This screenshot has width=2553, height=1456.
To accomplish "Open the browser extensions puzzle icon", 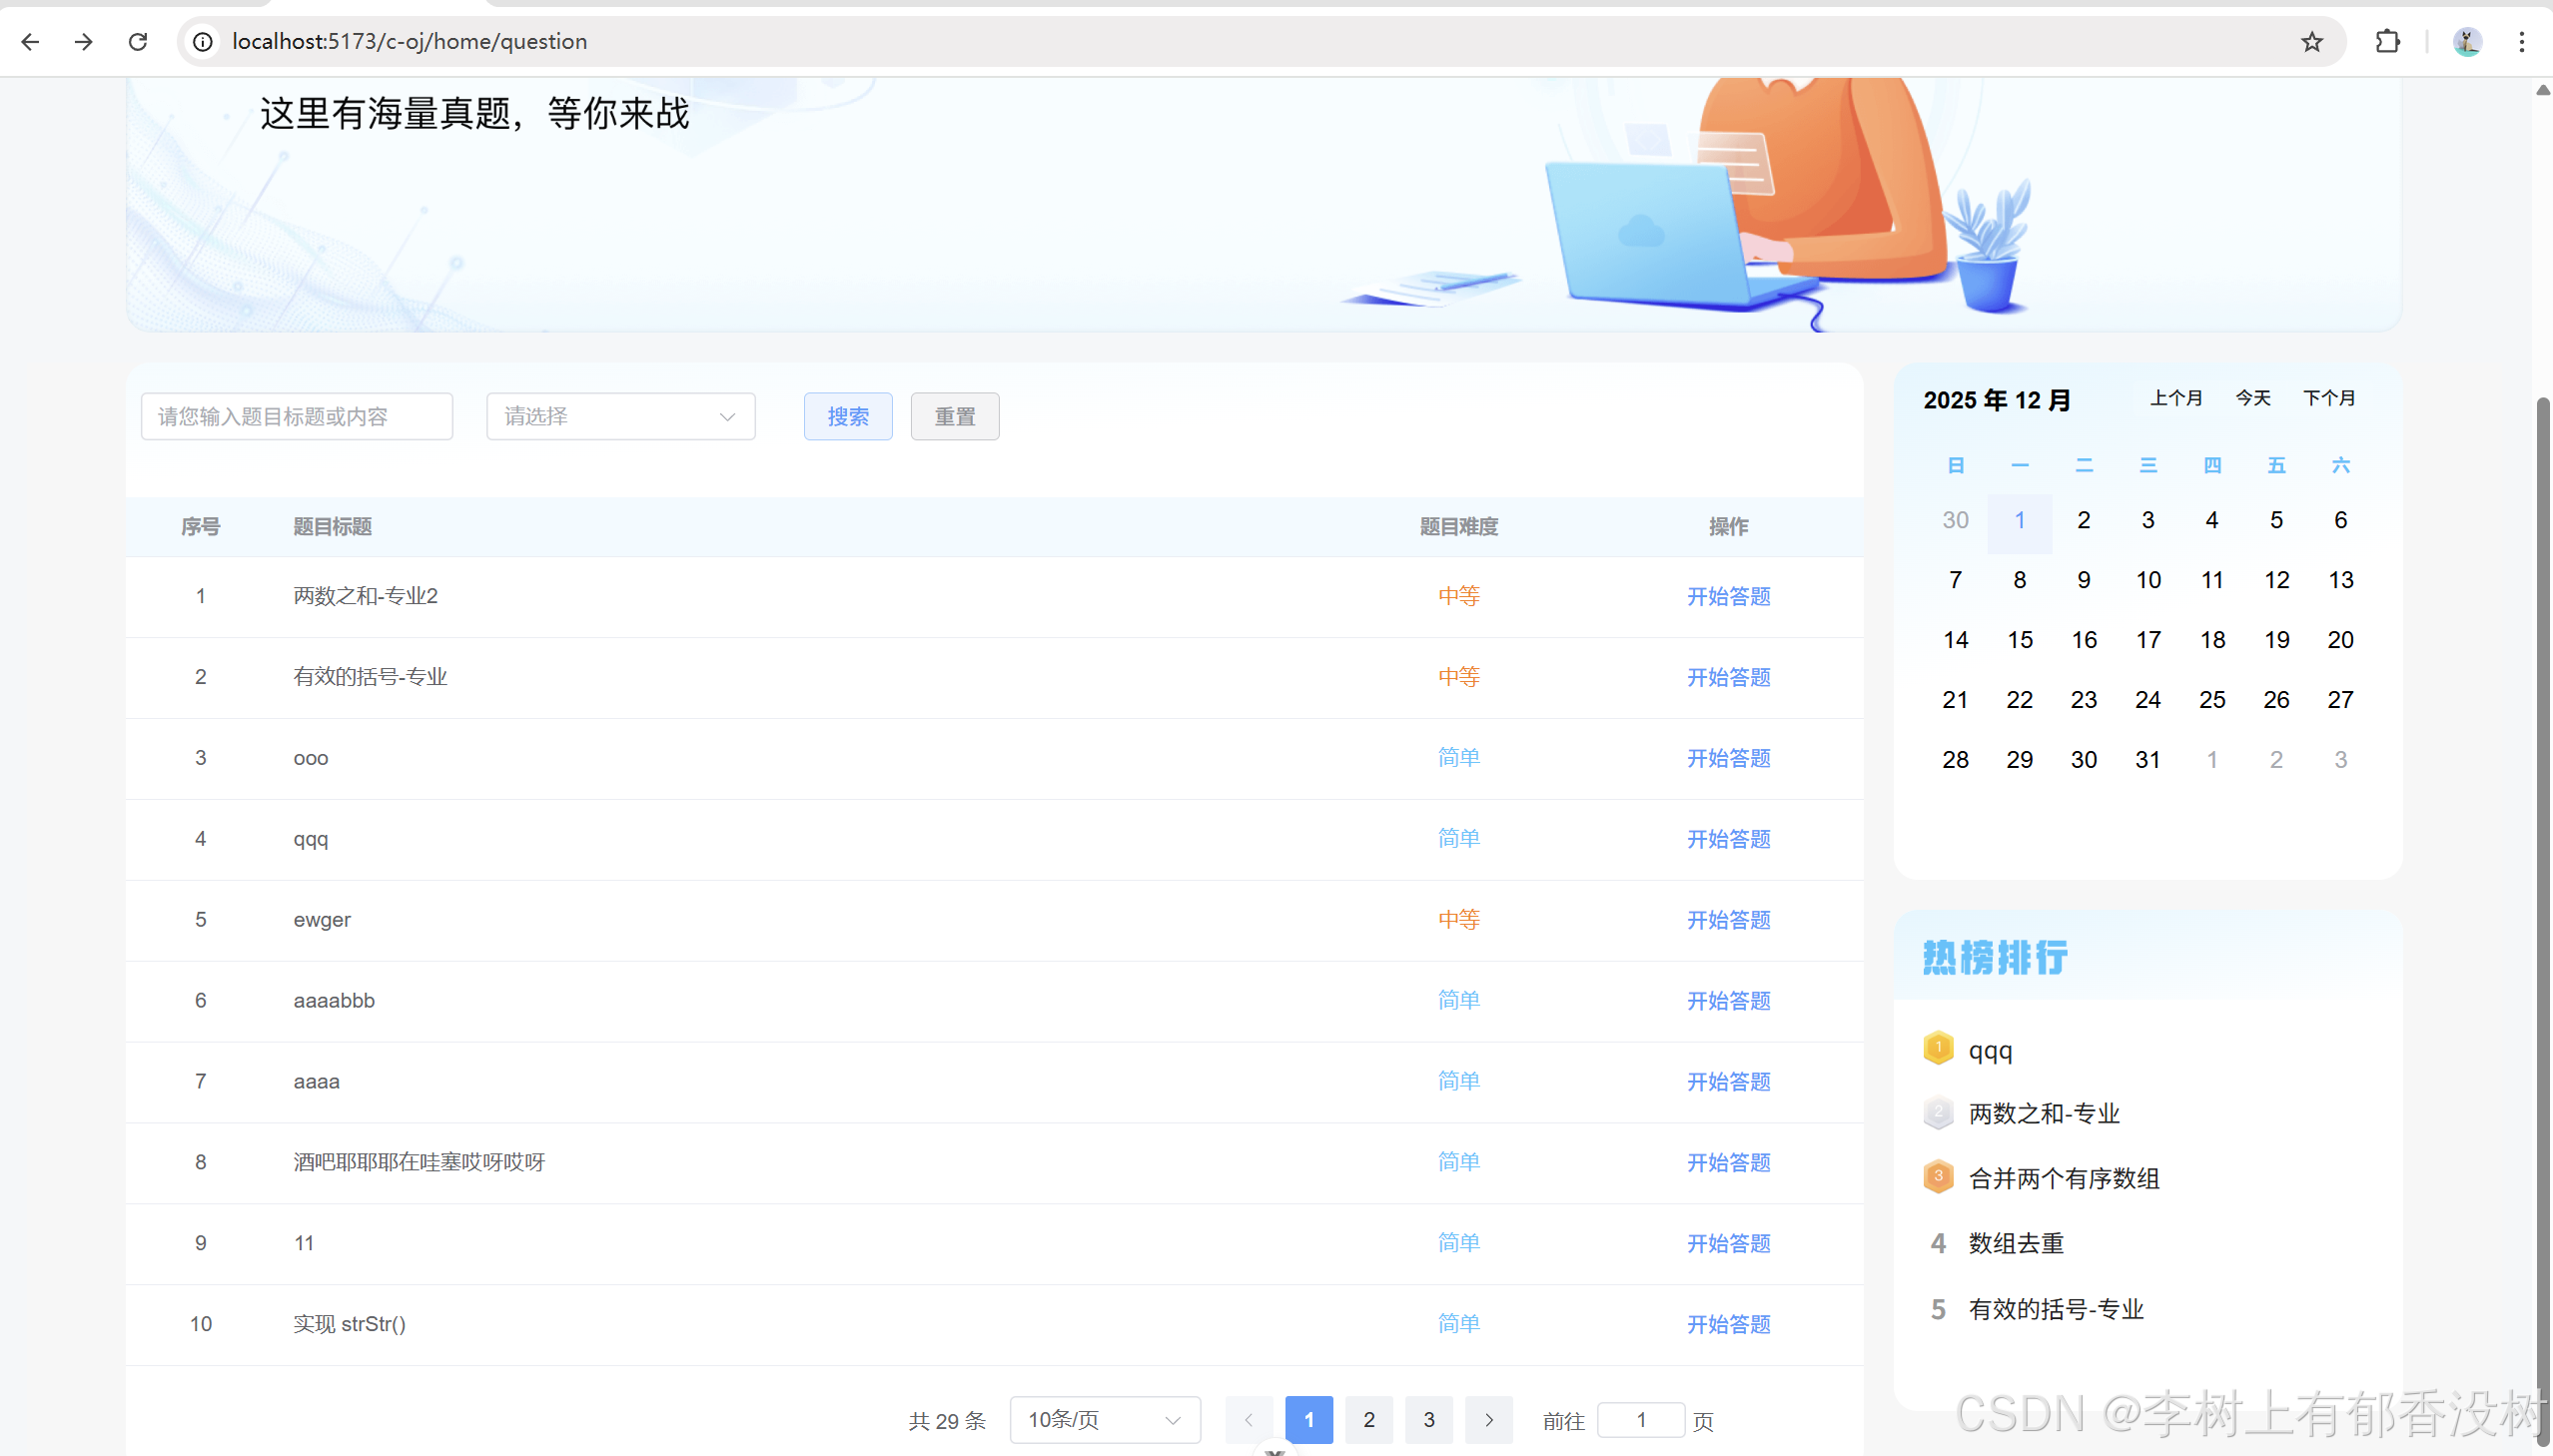I will pos(2387,41).
